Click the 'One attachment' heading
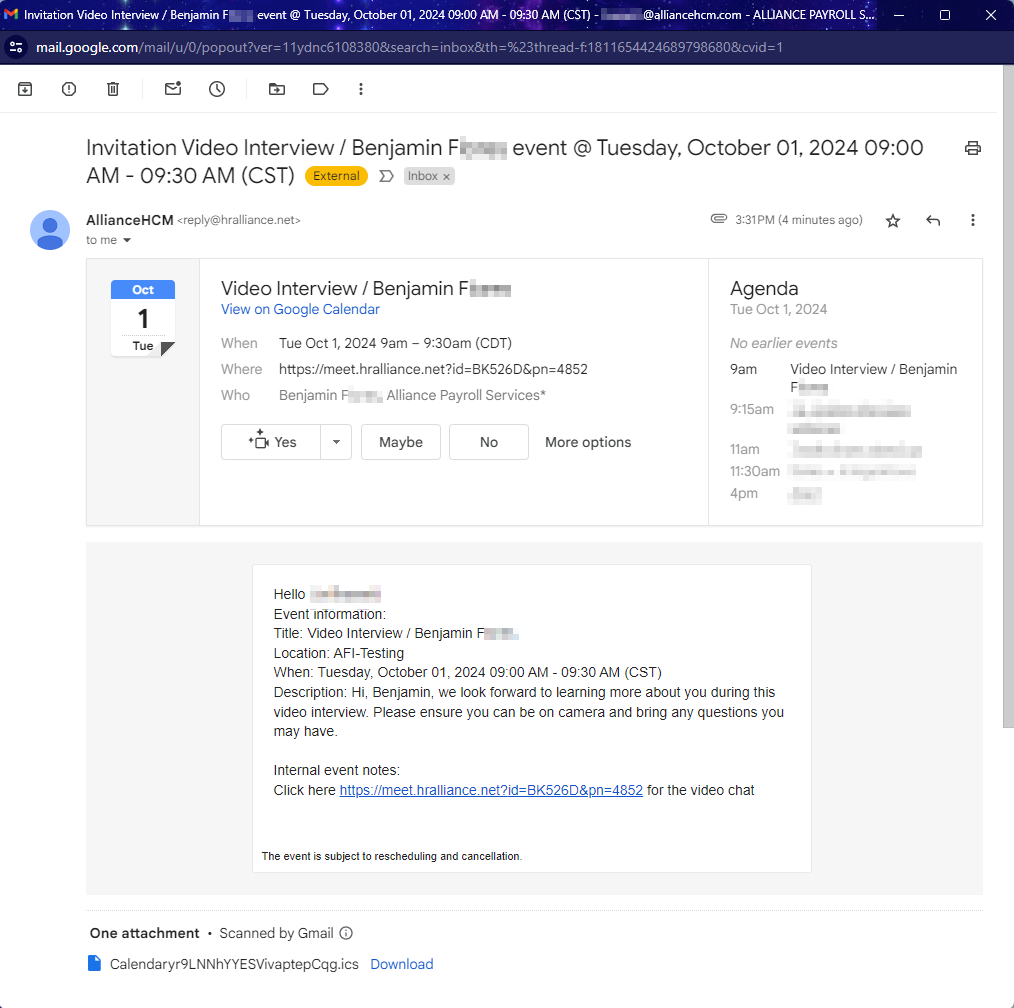This screenshot has width=1014, height=1008. coord(144,933)
